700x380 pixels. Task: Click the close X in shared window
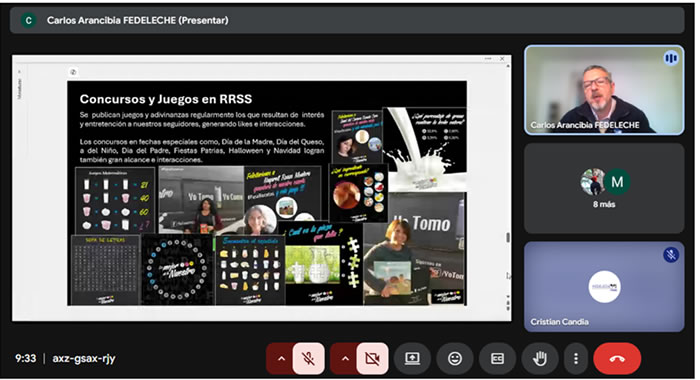pyautogui.click(x=502, y=58)
